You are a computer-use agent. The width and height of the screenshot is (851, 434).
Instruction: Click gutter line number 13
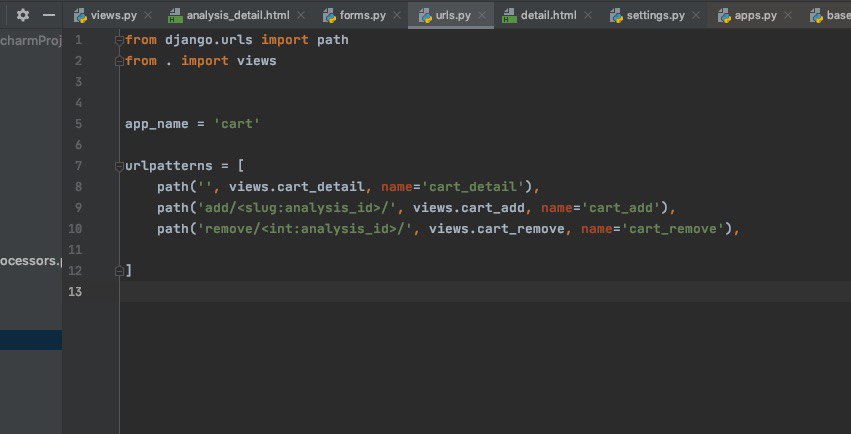click(x=75, y=292)
